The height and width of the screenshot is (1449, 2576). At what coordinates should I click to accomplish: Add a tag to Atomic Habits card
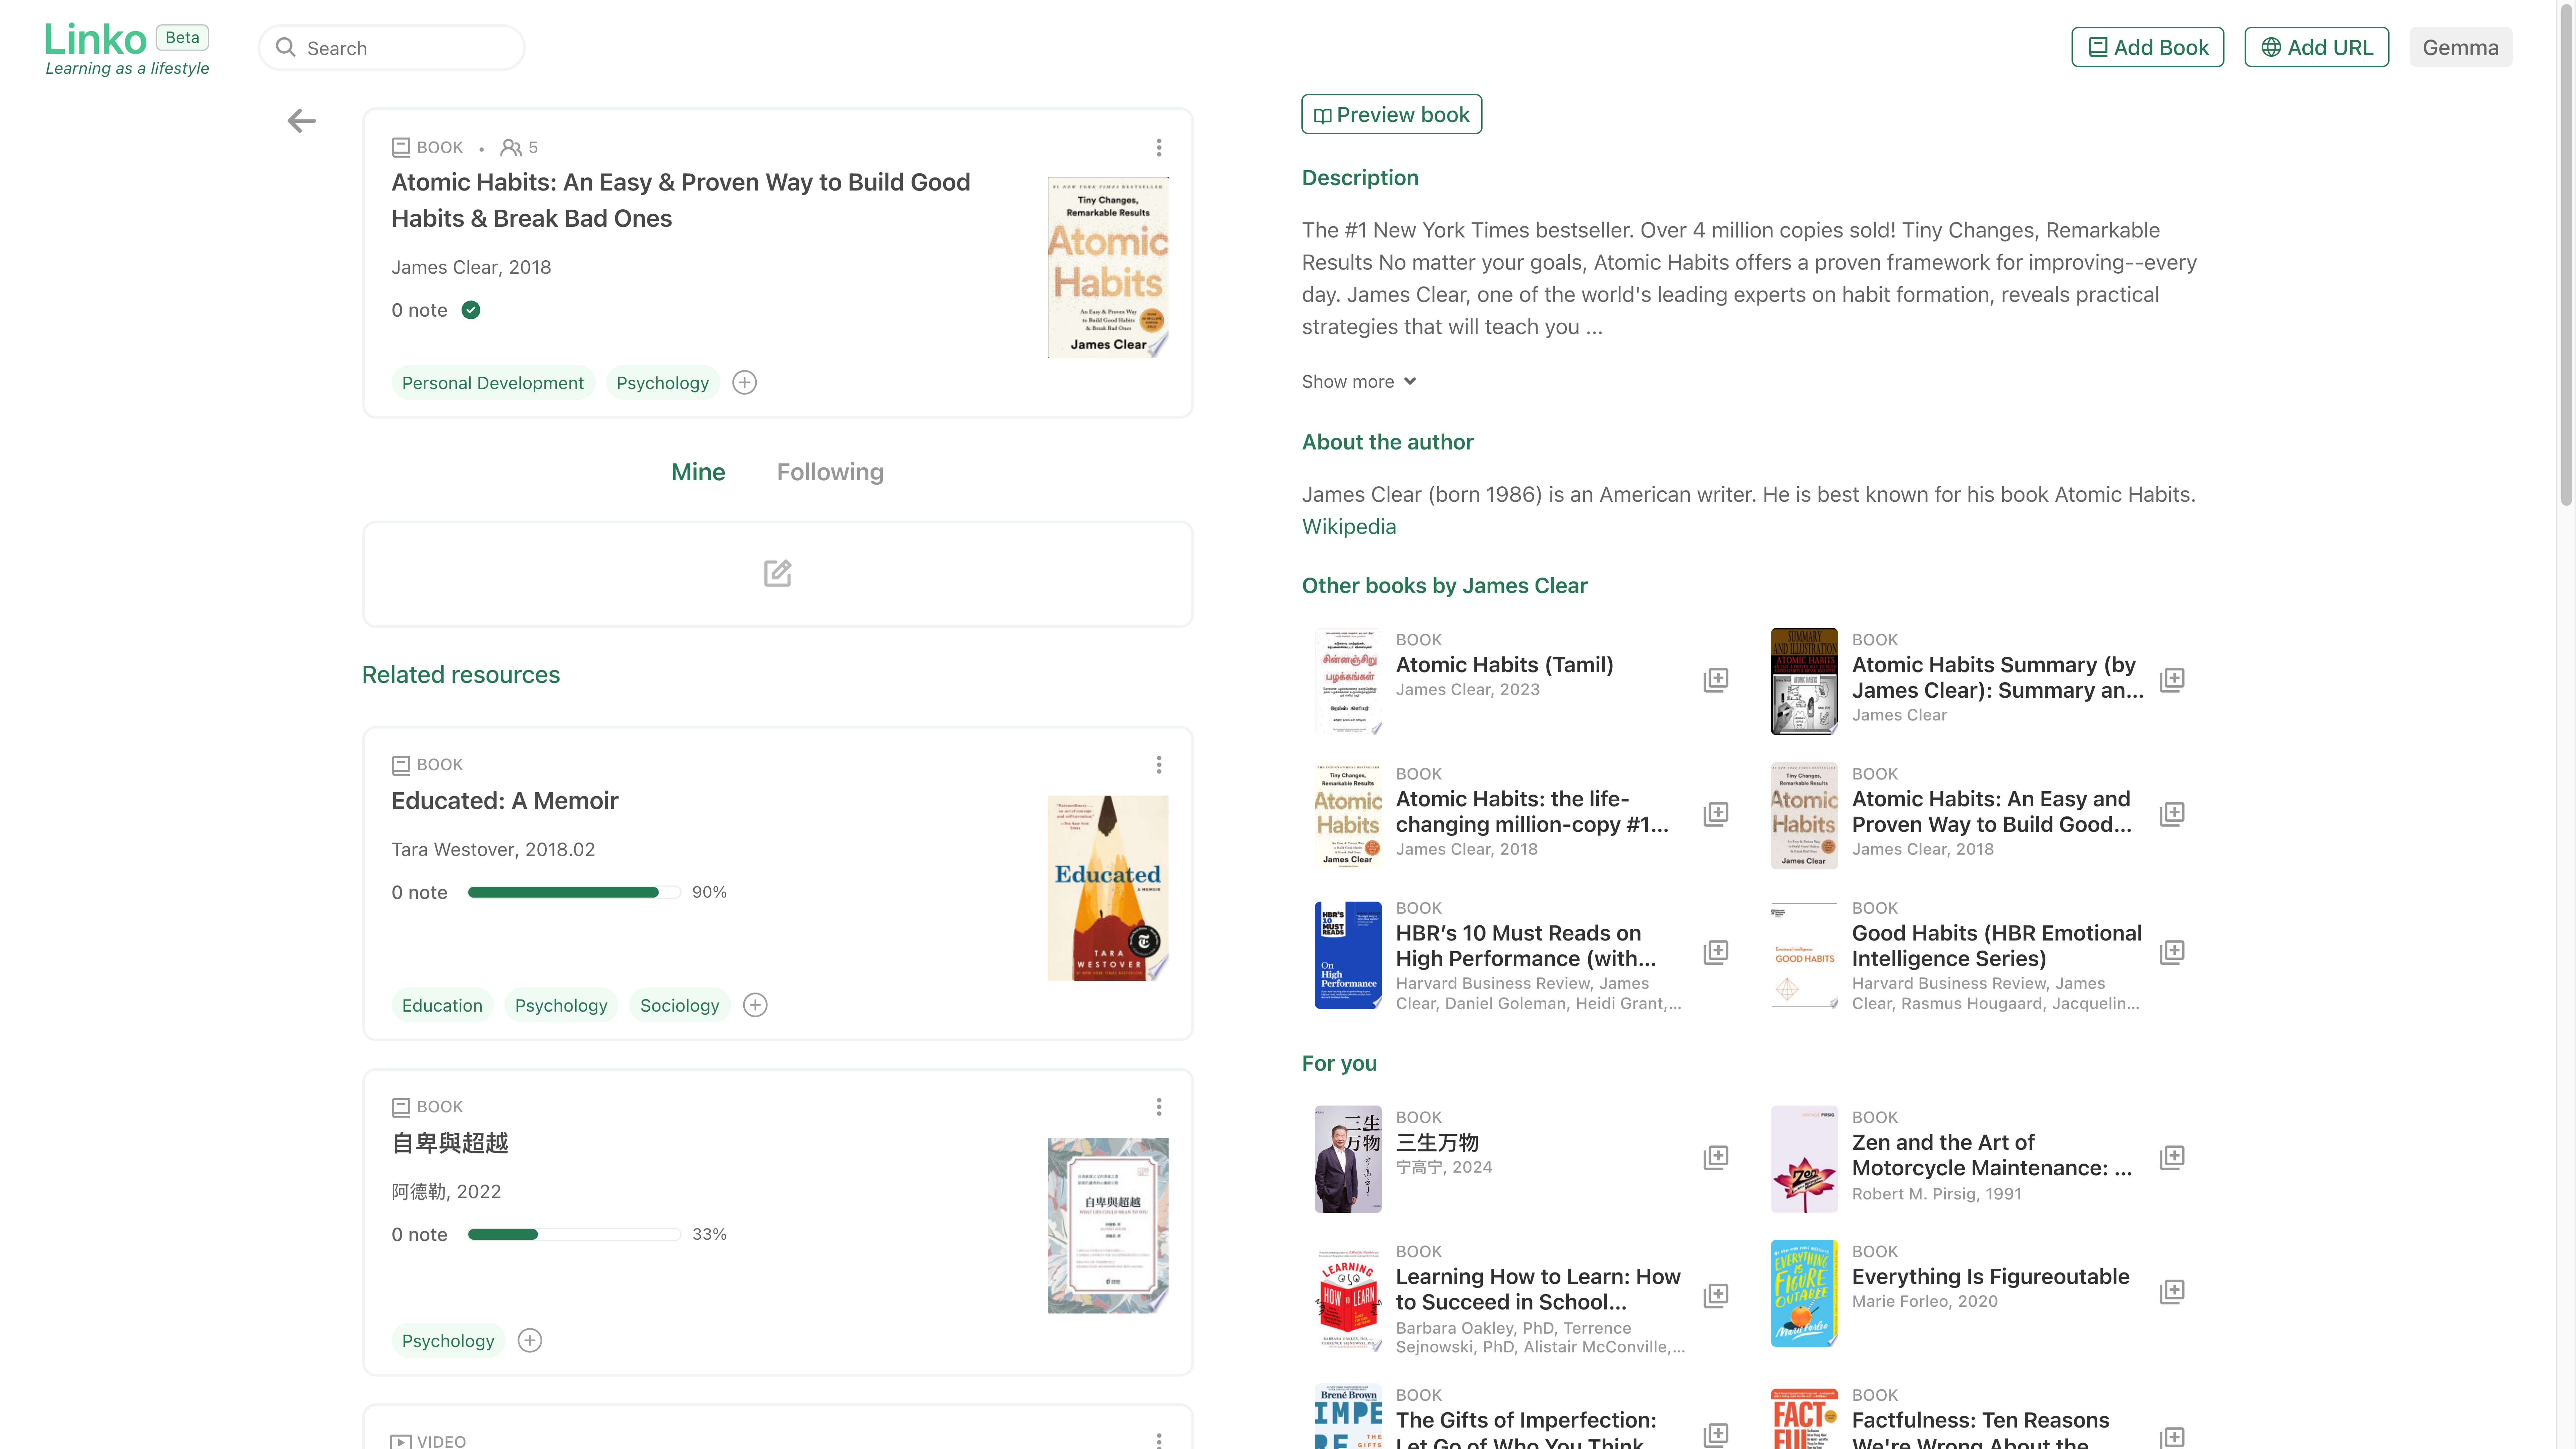click(x=744, y=383)
